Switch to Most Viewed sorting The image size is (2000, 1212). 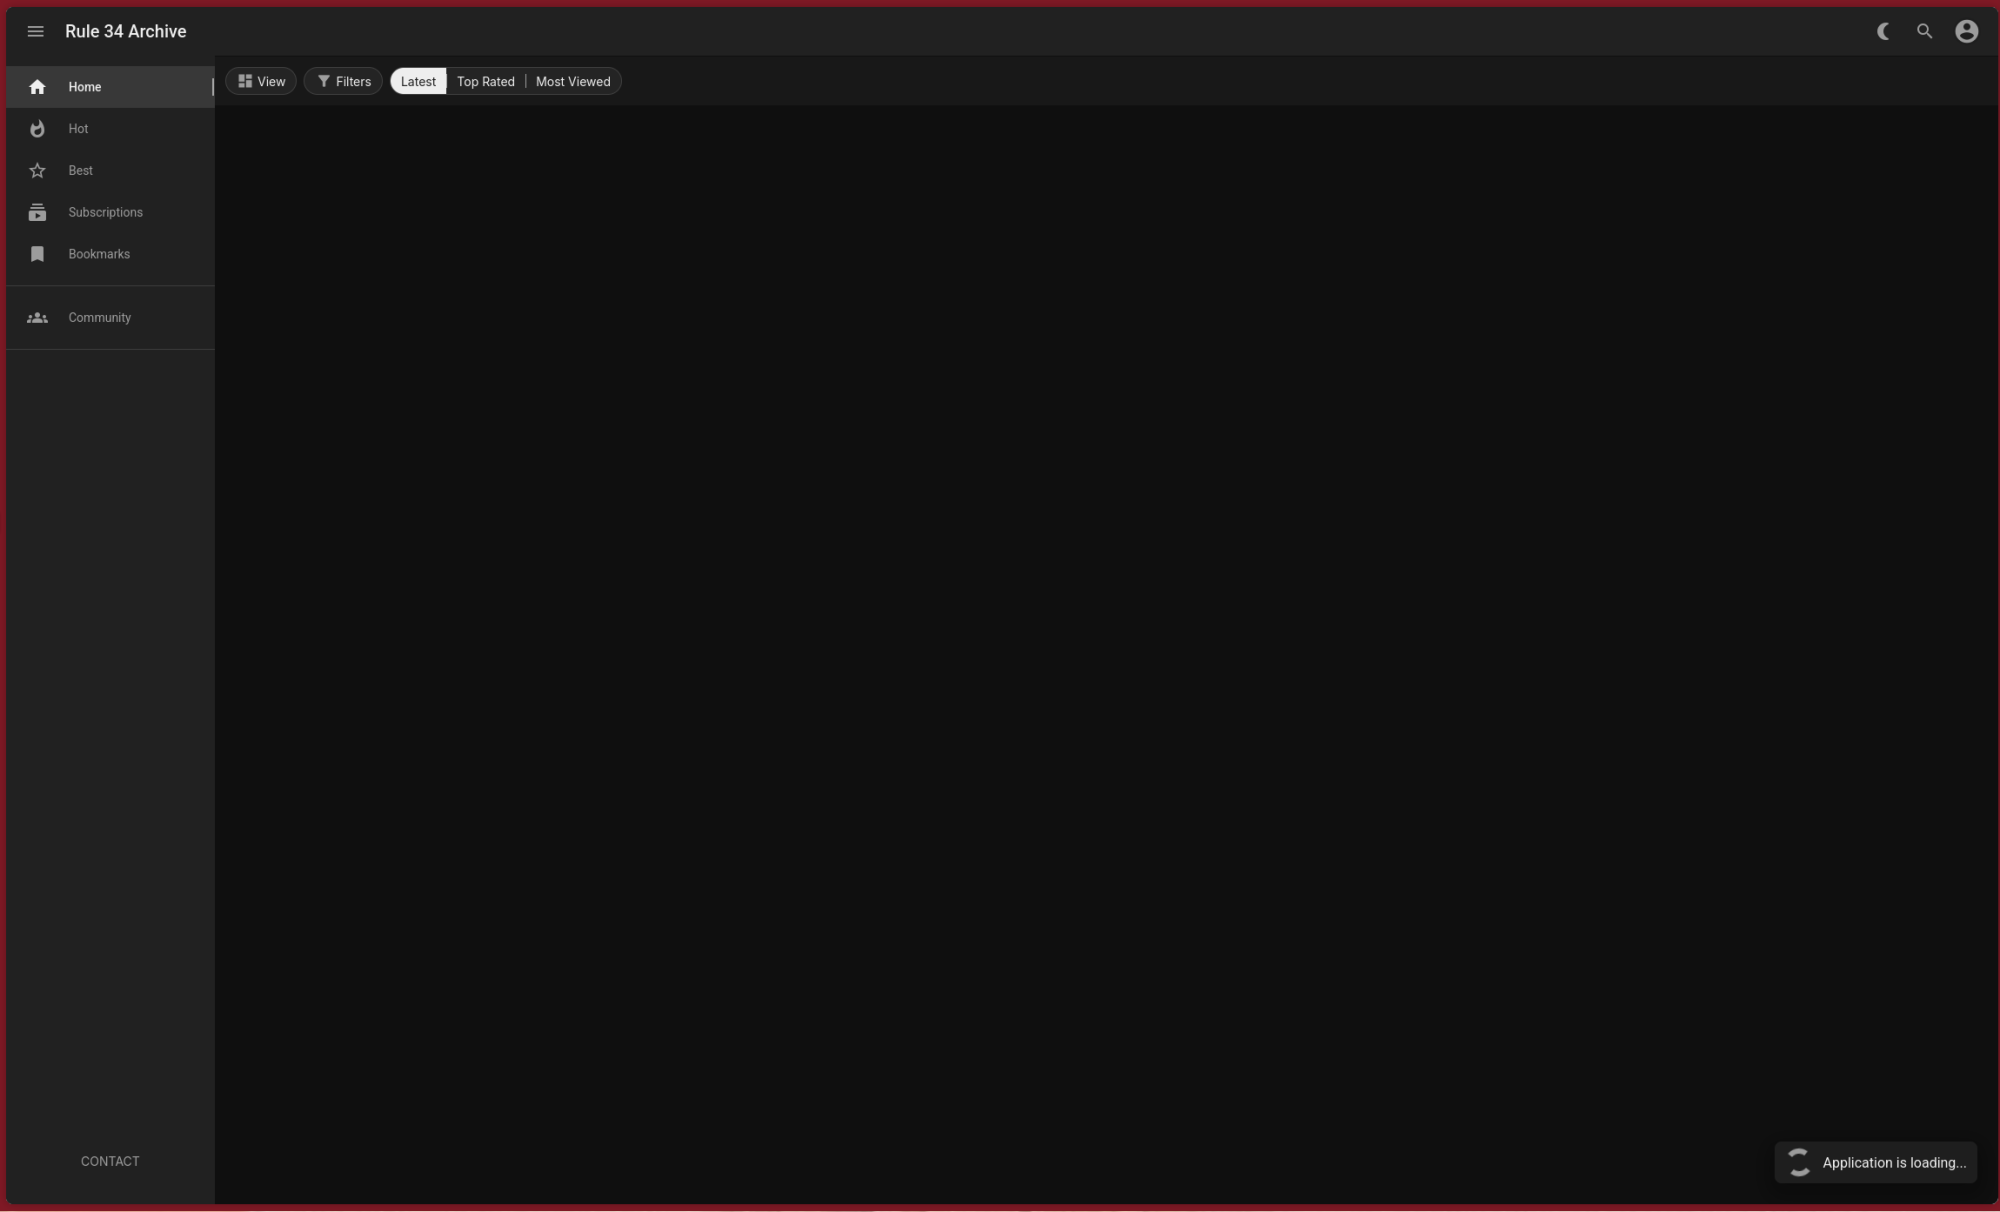click(x=573, y=82)
